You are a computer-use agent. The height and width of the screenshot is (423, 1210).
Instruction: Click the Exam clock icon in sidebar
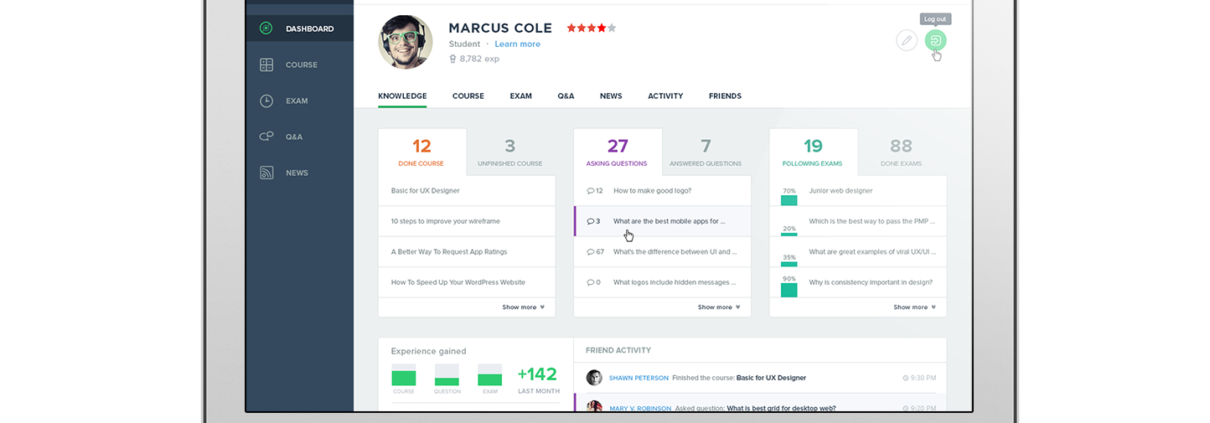tap(266, 101)
